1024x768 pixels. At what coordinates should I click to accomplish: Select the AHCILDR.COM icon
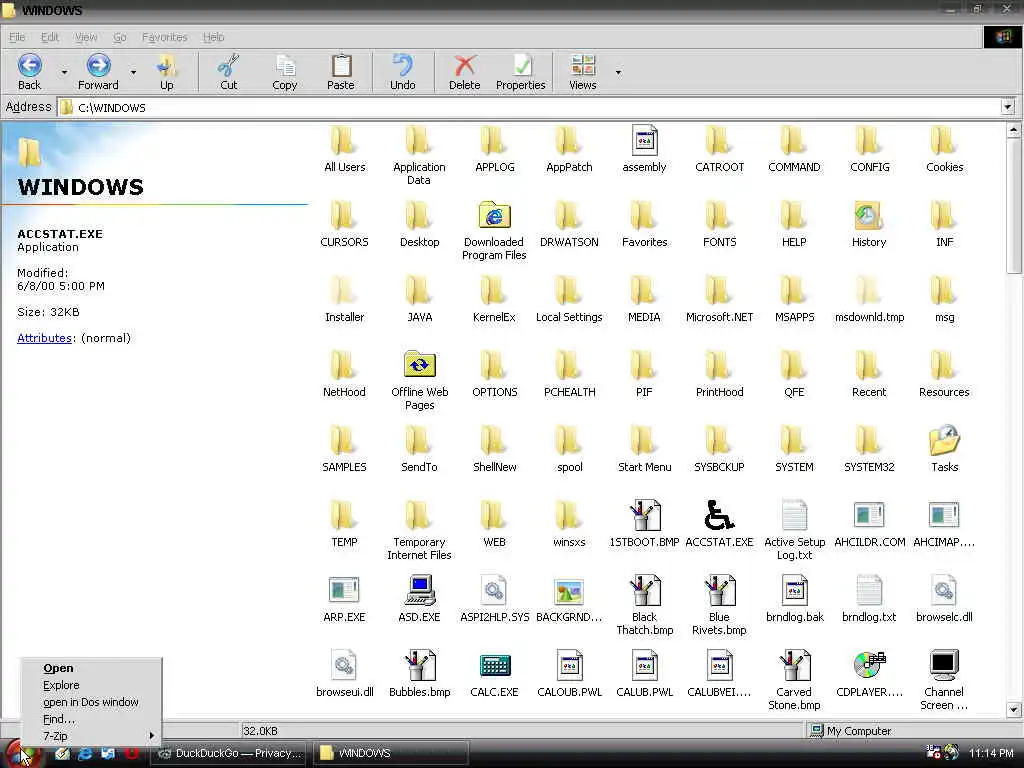[x=869, y=515]
